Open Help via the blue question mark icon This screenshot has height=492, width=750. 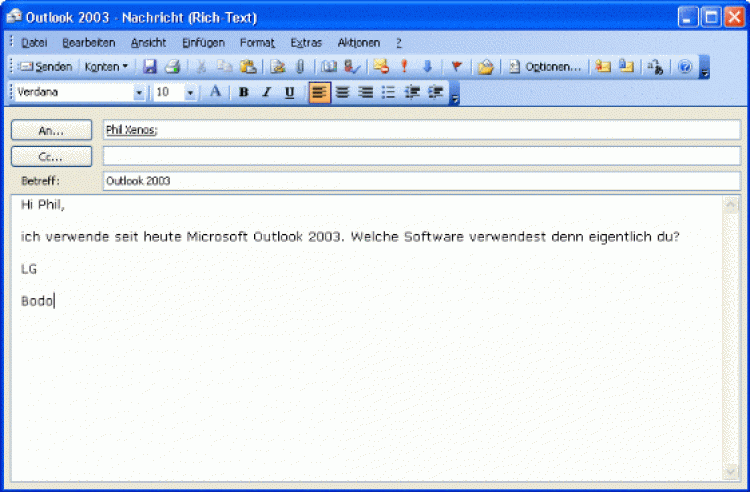point(685,67)
